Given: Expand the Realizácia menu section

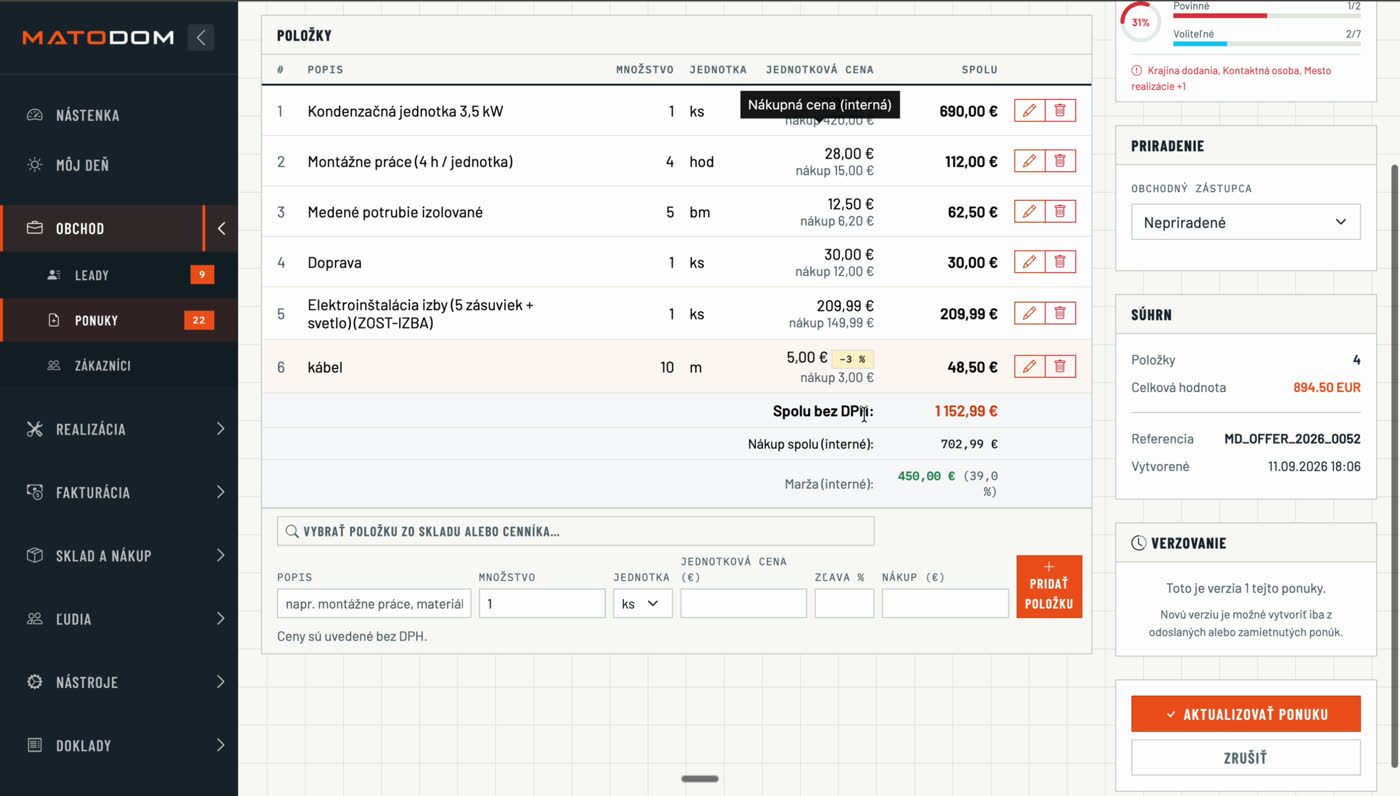Looking at the screenshot, I should (x=220, y=429).
